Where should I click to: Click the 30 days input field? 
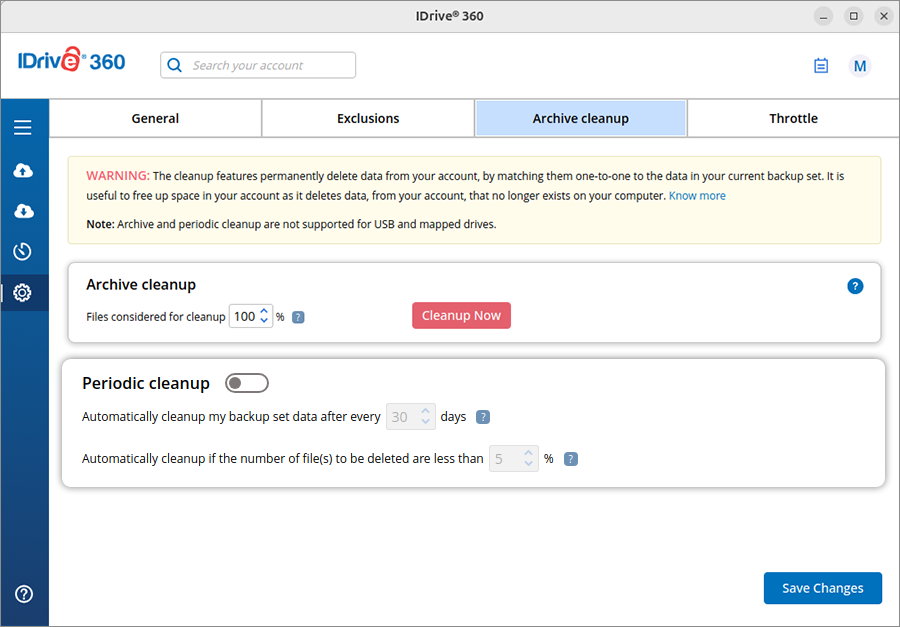(x=410, y=416)
